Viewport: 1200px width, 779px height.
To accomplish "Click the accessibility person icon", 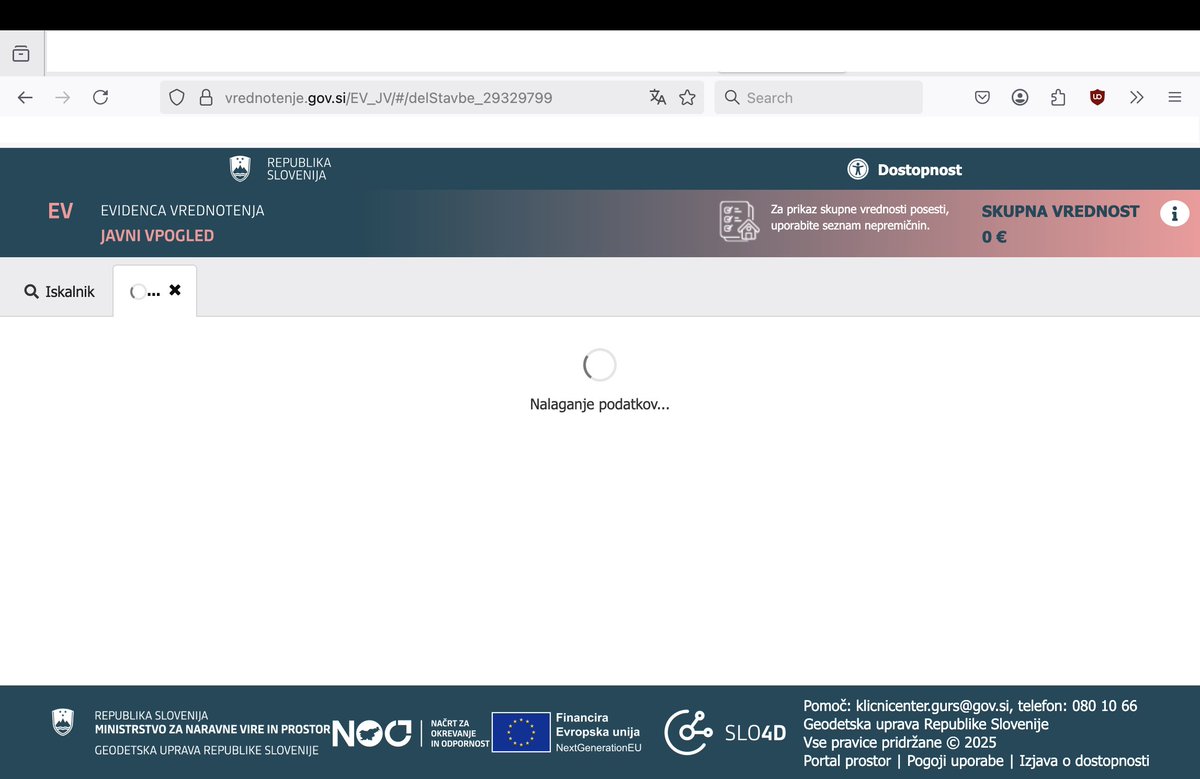I will click(858, 169).
